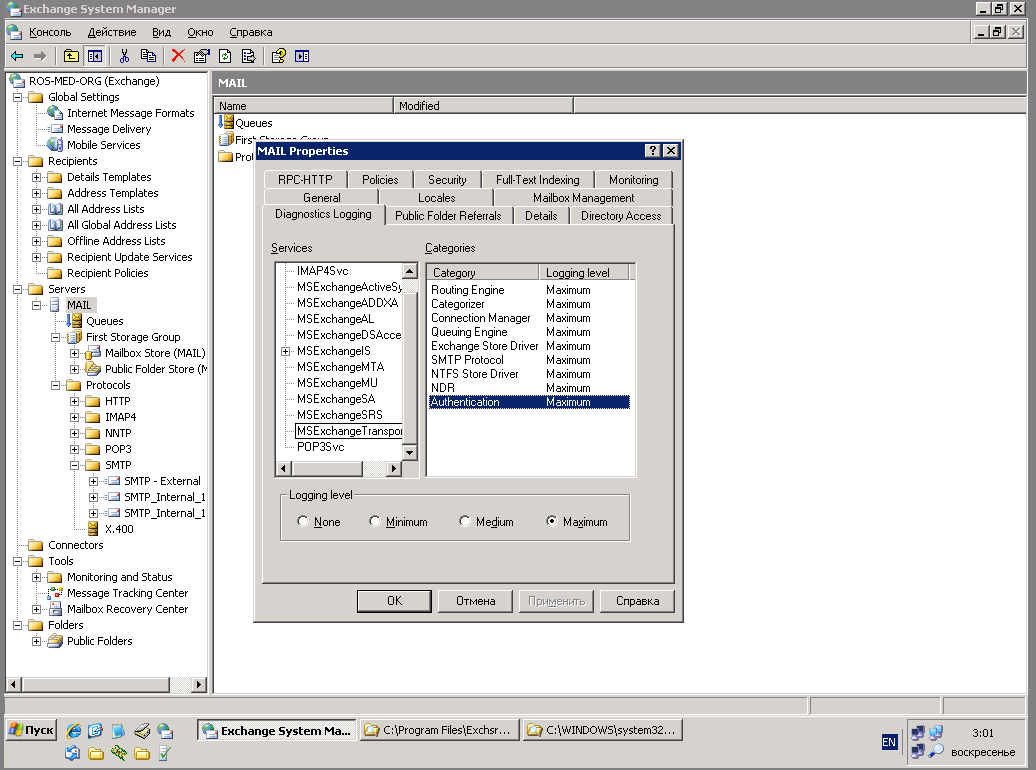Expand the Mailbox Store (MAIL) node
The image size is (1036, 770).
75,353
